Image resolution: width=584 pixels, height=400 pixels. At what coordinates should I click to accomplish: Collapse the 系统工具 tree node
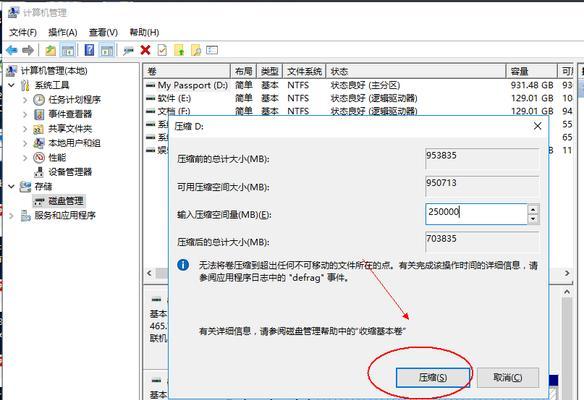click(12, 85)
